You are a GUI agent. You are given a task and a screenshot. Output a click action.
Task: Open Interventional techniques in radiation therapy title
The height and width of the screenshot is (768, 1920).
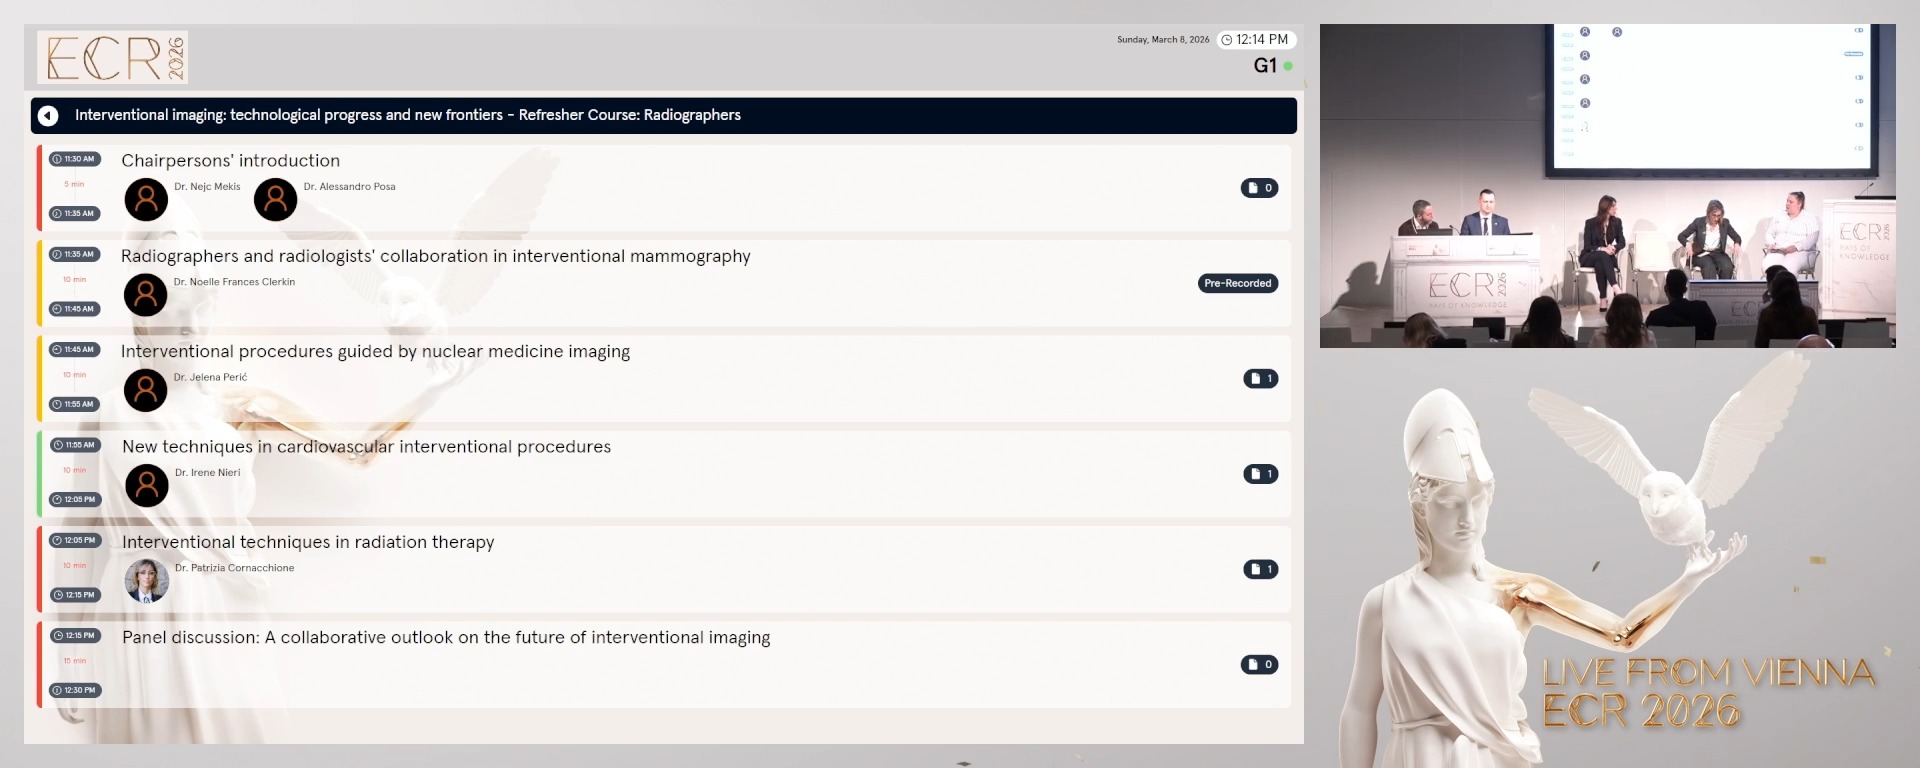click(308, 542)
